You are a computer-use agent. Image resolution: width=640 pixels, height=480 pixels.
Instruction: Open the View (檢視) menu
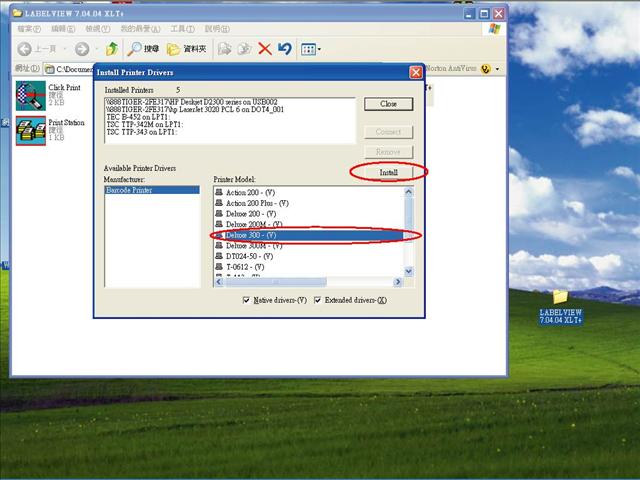point(98,29)
